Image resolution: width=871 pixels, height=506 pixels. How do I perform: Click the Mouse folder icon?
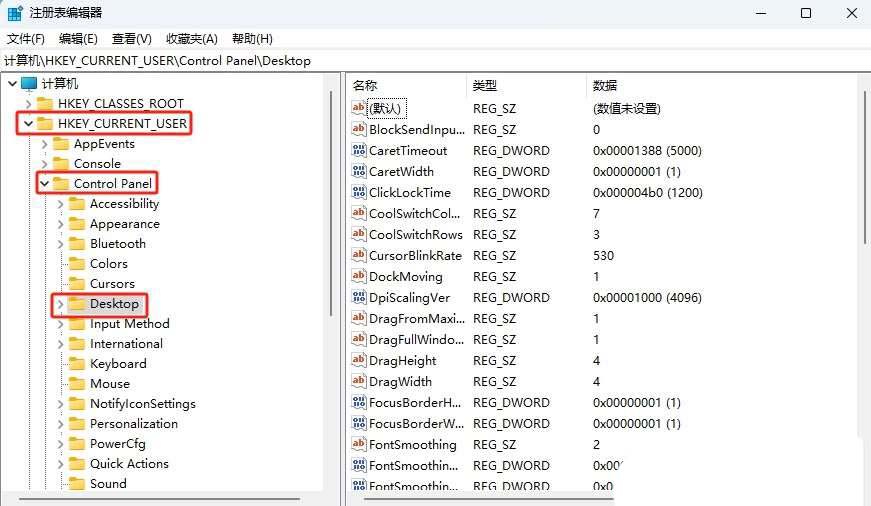coord(77,384)
